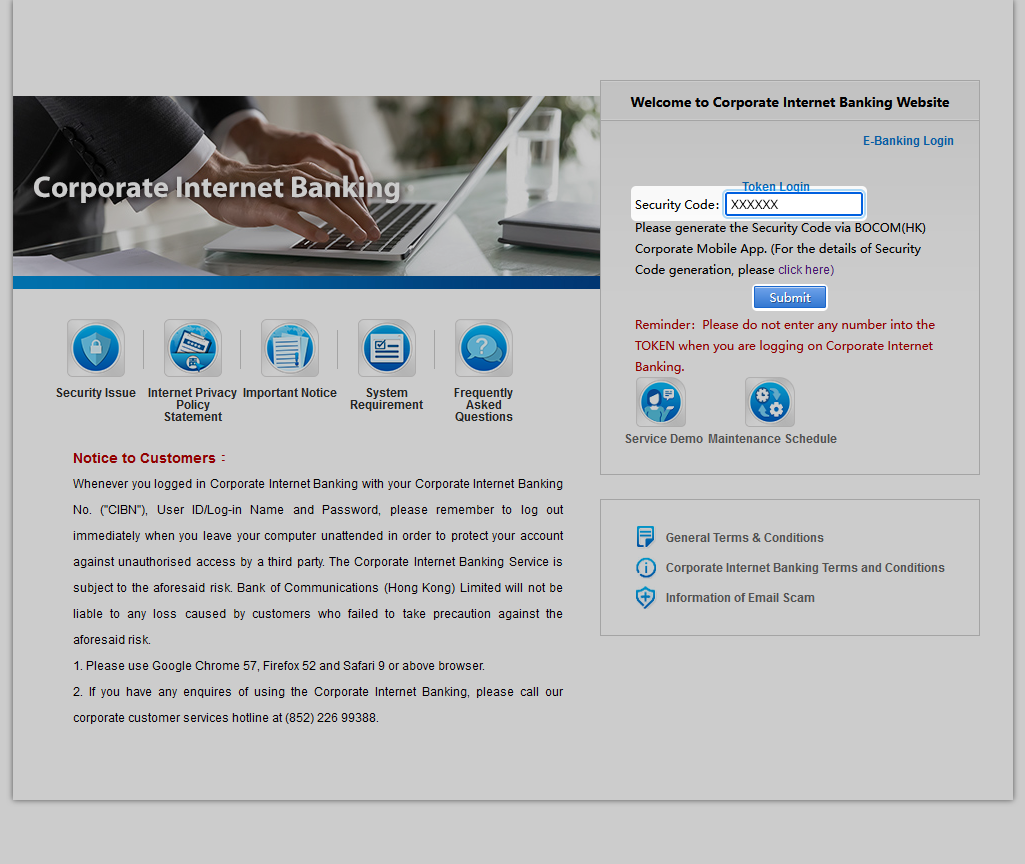Image resolution: width=1025 pixels, height=864 pixels.
Task: Open General Terms & Conditions text link
Action: click(745, 538)
